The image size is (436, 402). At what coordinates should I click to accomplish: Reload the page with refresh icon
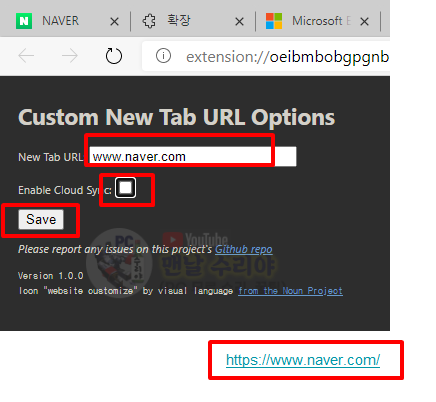coord(114,56)
